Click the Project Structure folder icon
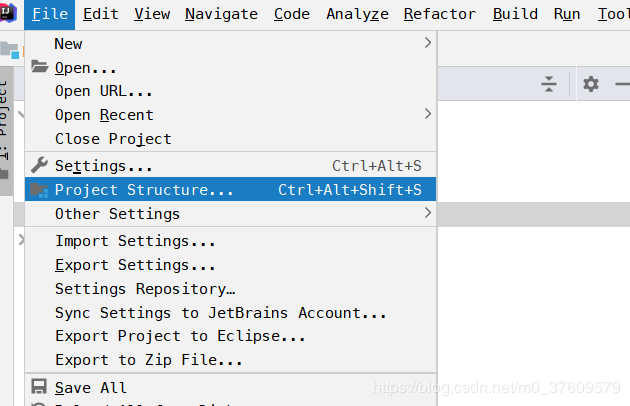This screenshot has width=630, height=406. coord(39,190)
